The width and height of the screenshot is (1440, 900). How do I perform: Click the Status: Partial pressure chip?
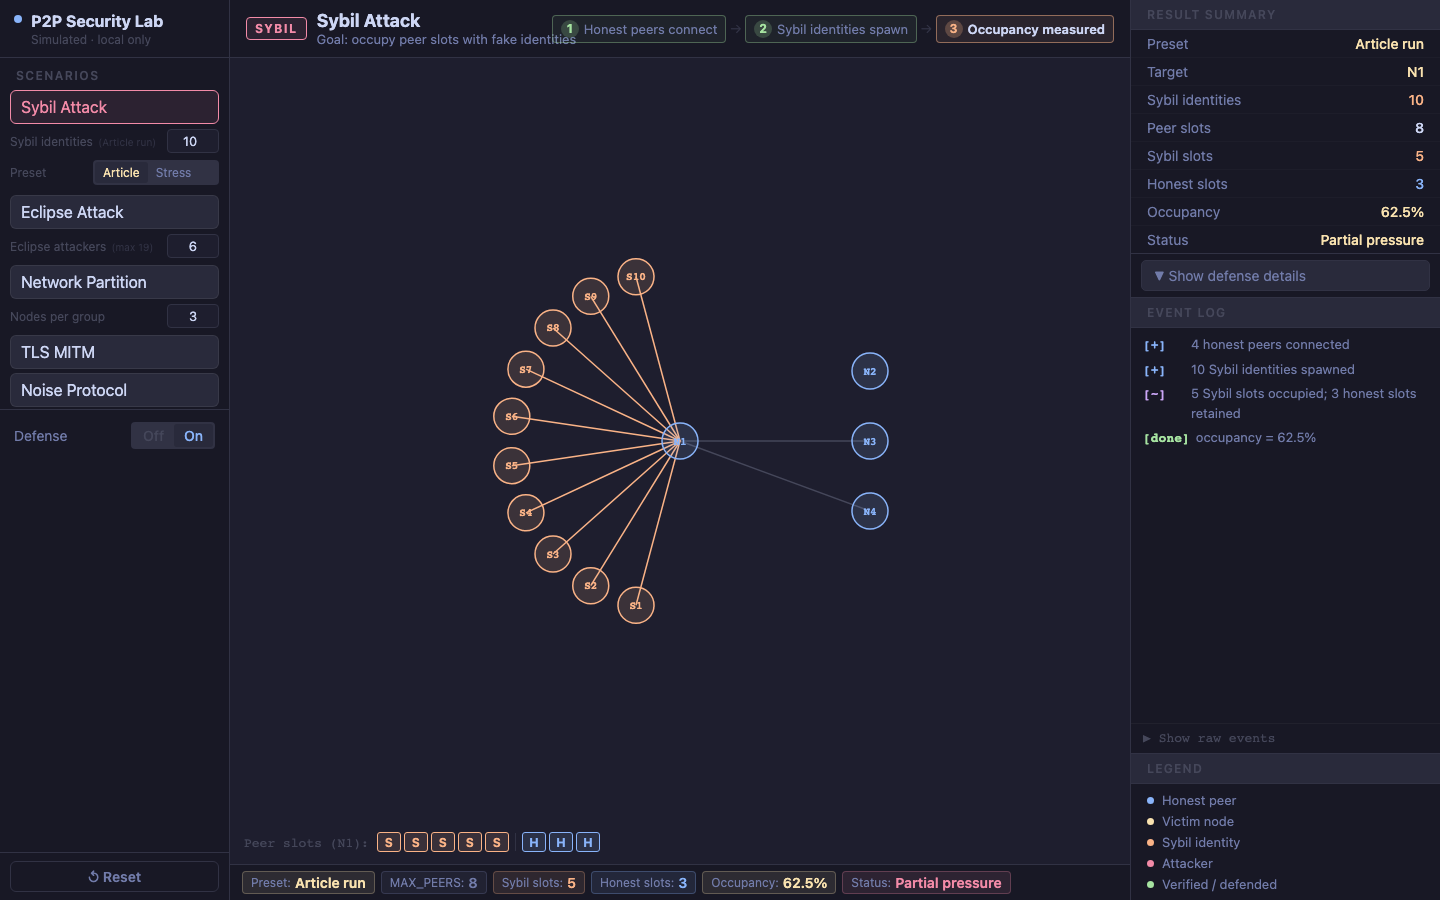[926, 883]
